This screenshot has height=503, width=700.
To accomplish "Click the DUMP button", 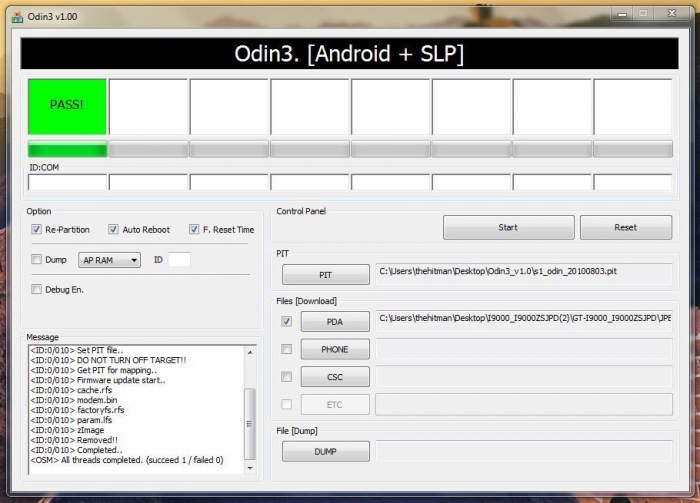I will pos(326,452).
